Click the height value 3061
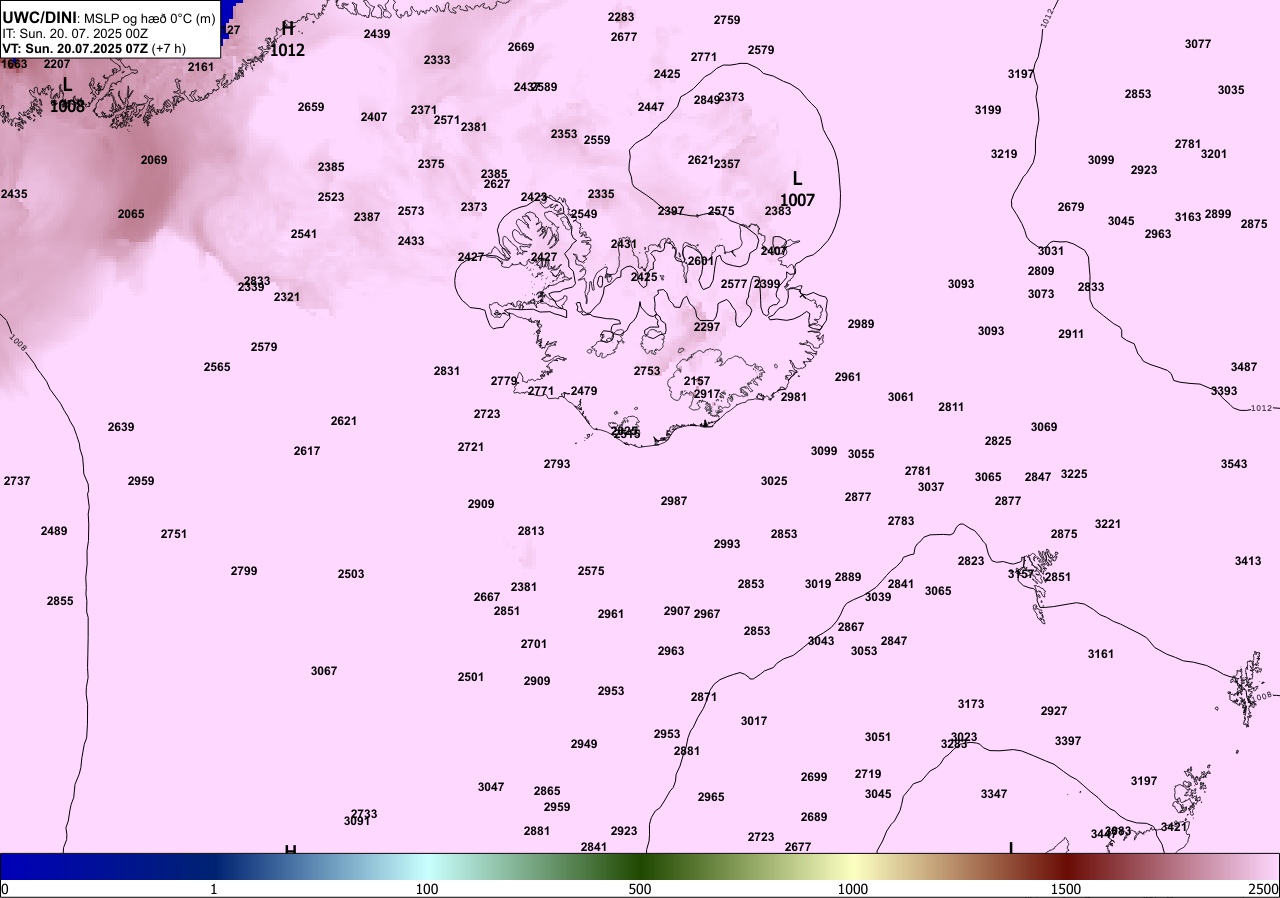 [901, 397]
